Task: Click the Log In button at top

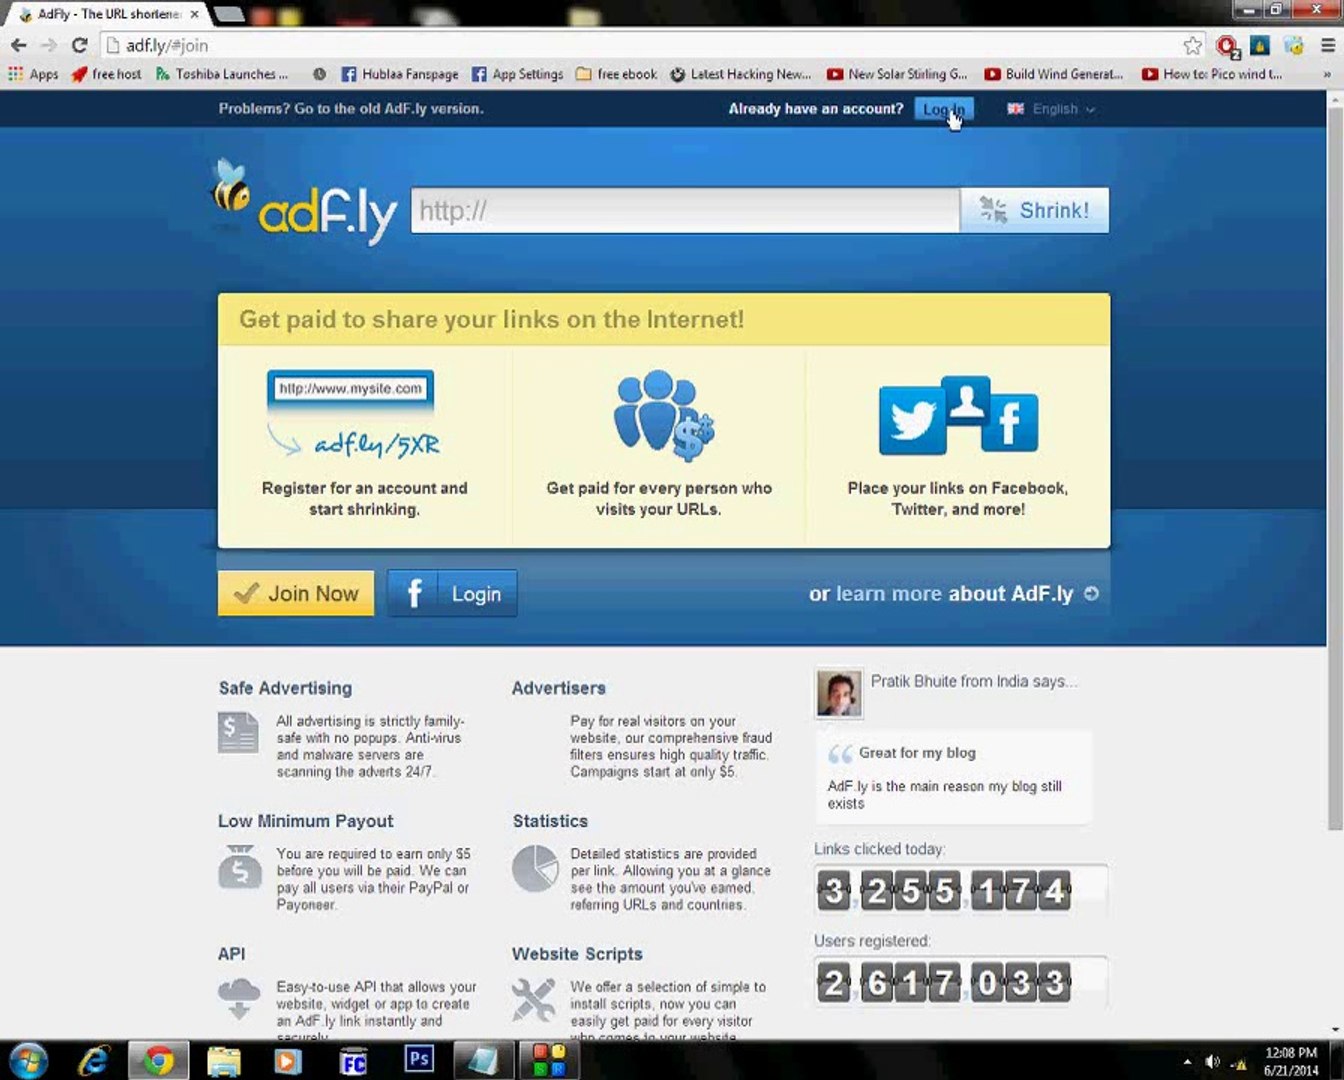Action: [943, 109]
